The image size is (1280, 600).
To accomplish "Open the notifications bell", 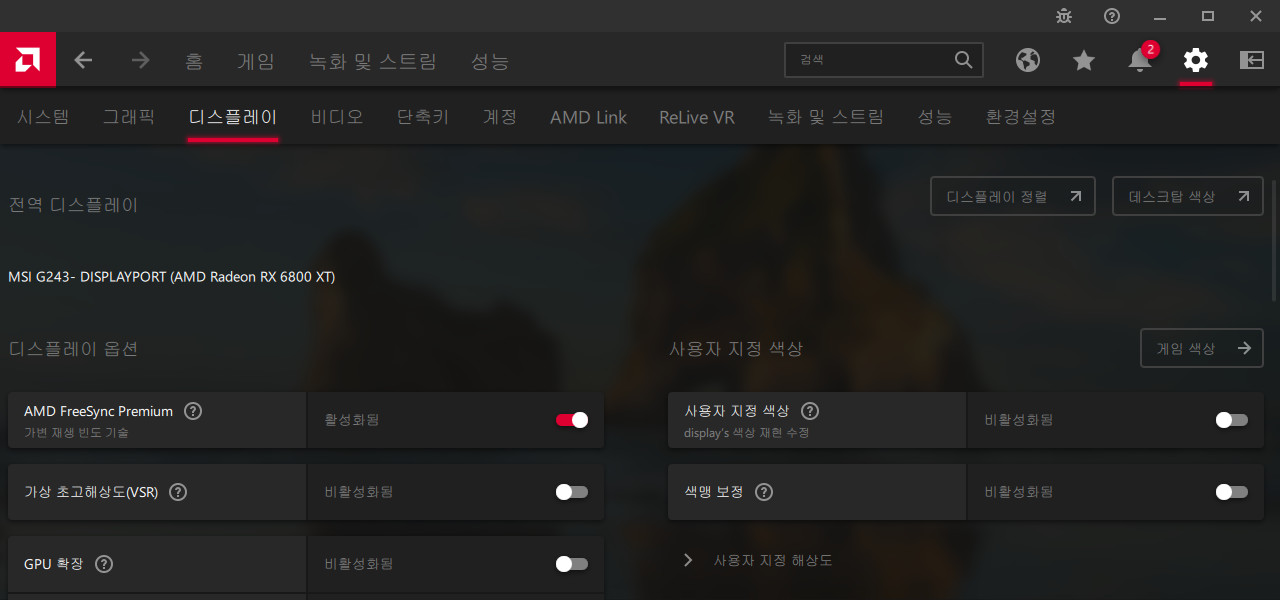I will tap(1140, 60).
